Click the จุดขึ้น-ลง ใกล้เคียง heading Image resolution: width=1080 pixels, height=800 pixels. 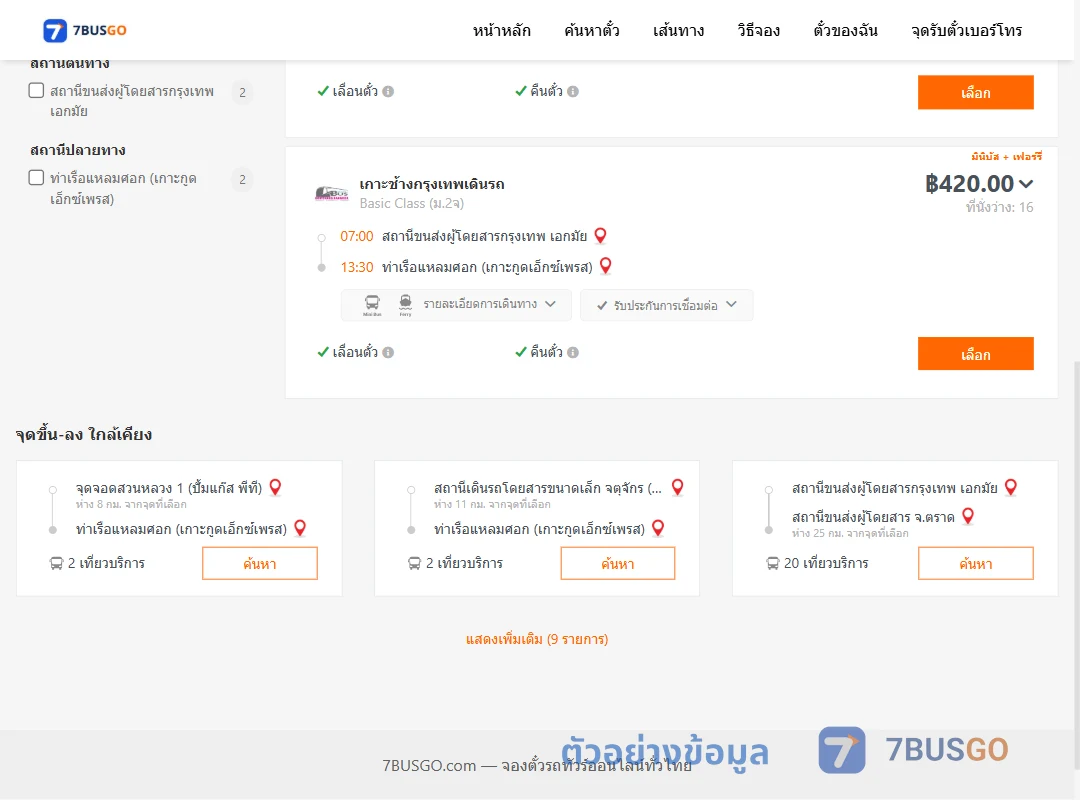(84, 434)
